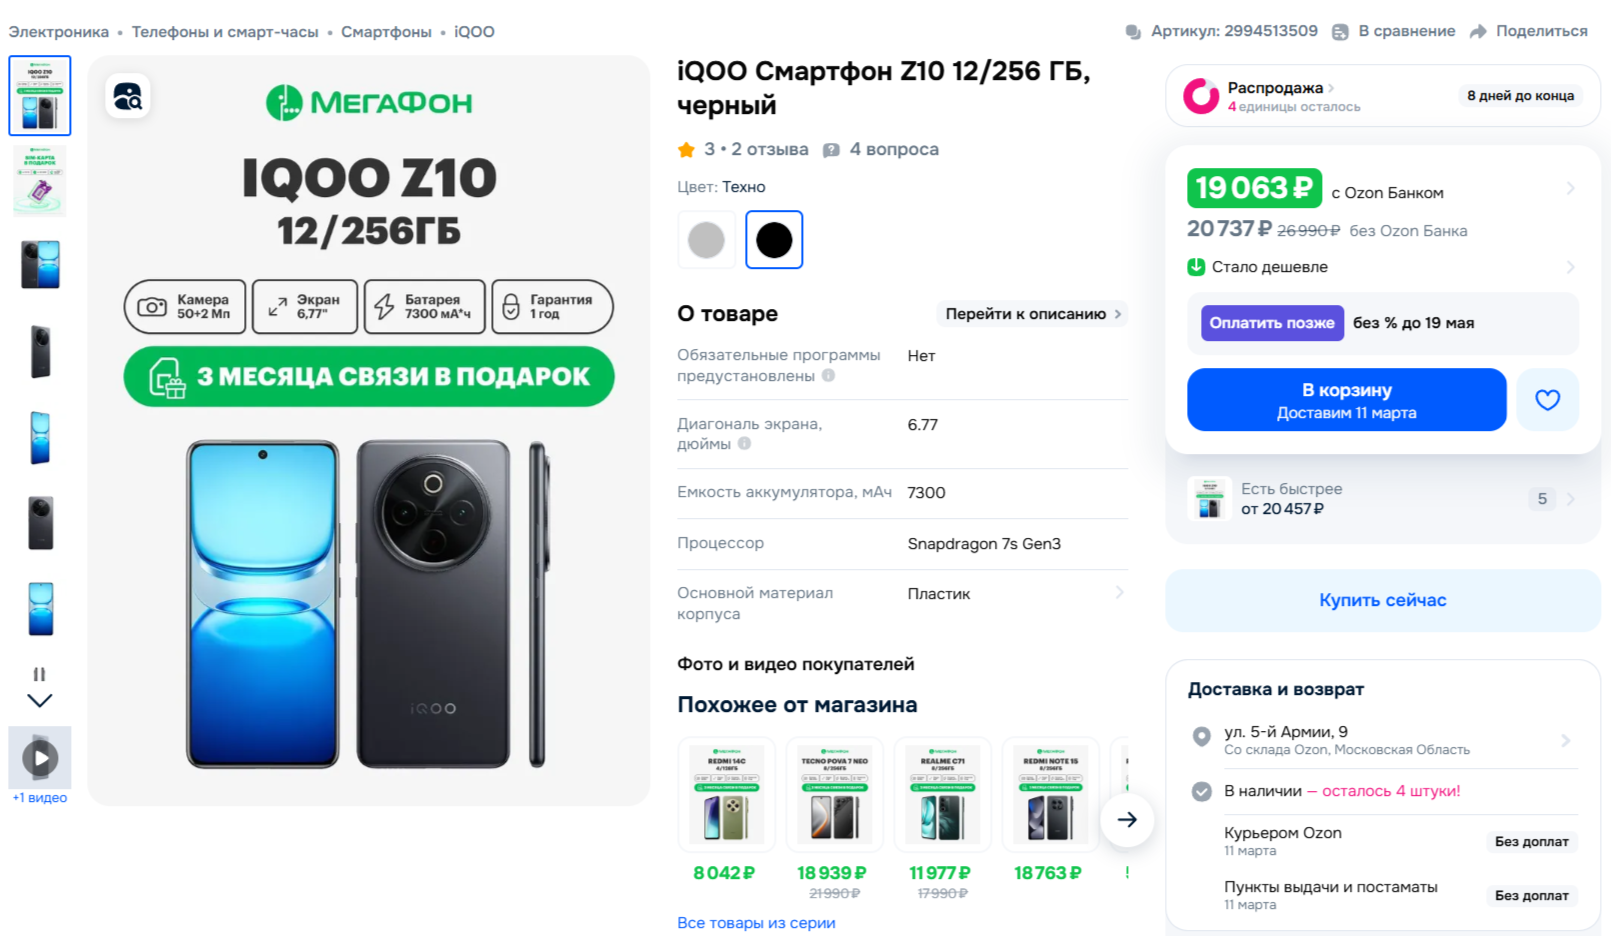Select the grey color swatch

click(x=707, y=240)
